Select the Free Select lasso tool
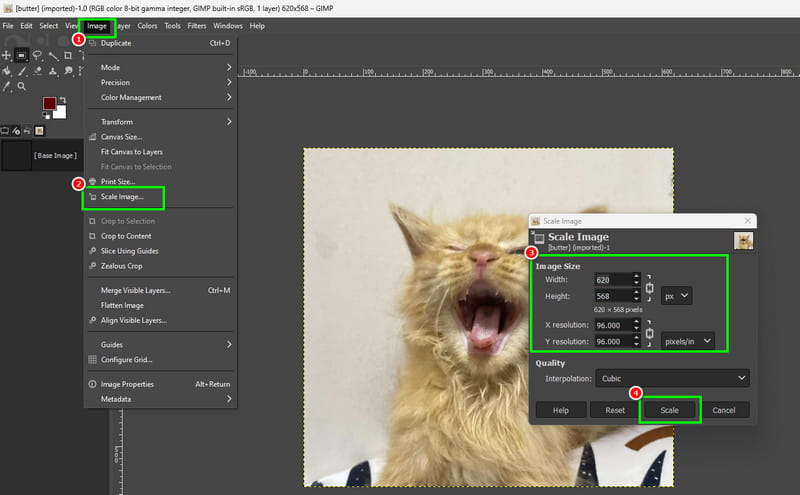This screenshot has width=800, height=495. coord(37,55)
